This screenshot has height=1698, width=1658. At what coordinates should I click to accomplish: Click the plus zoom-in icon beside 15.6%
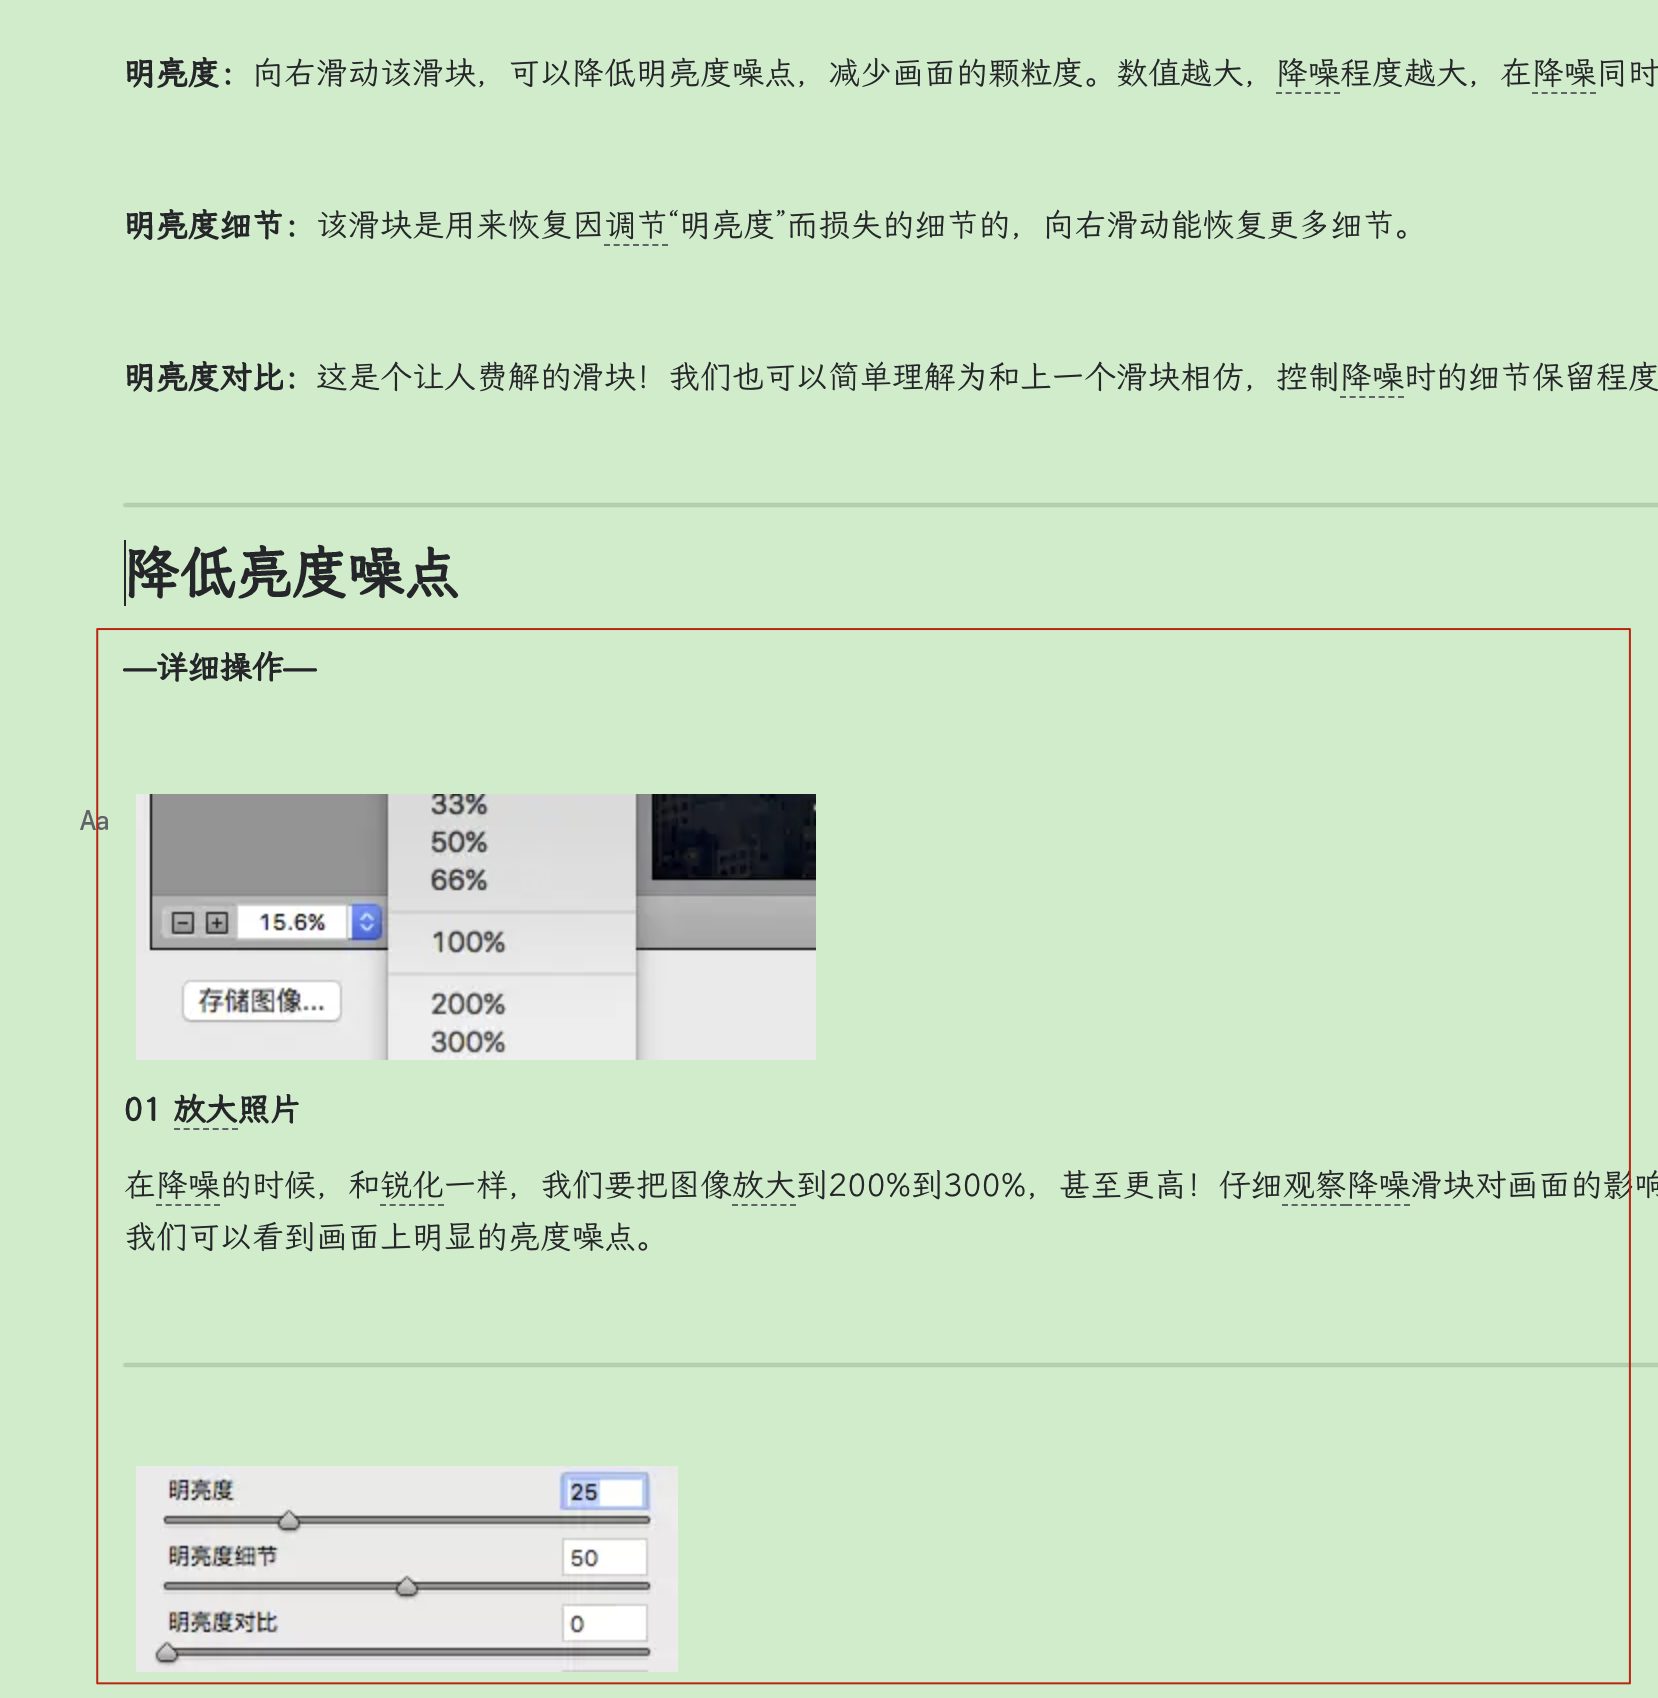(217, 922)
